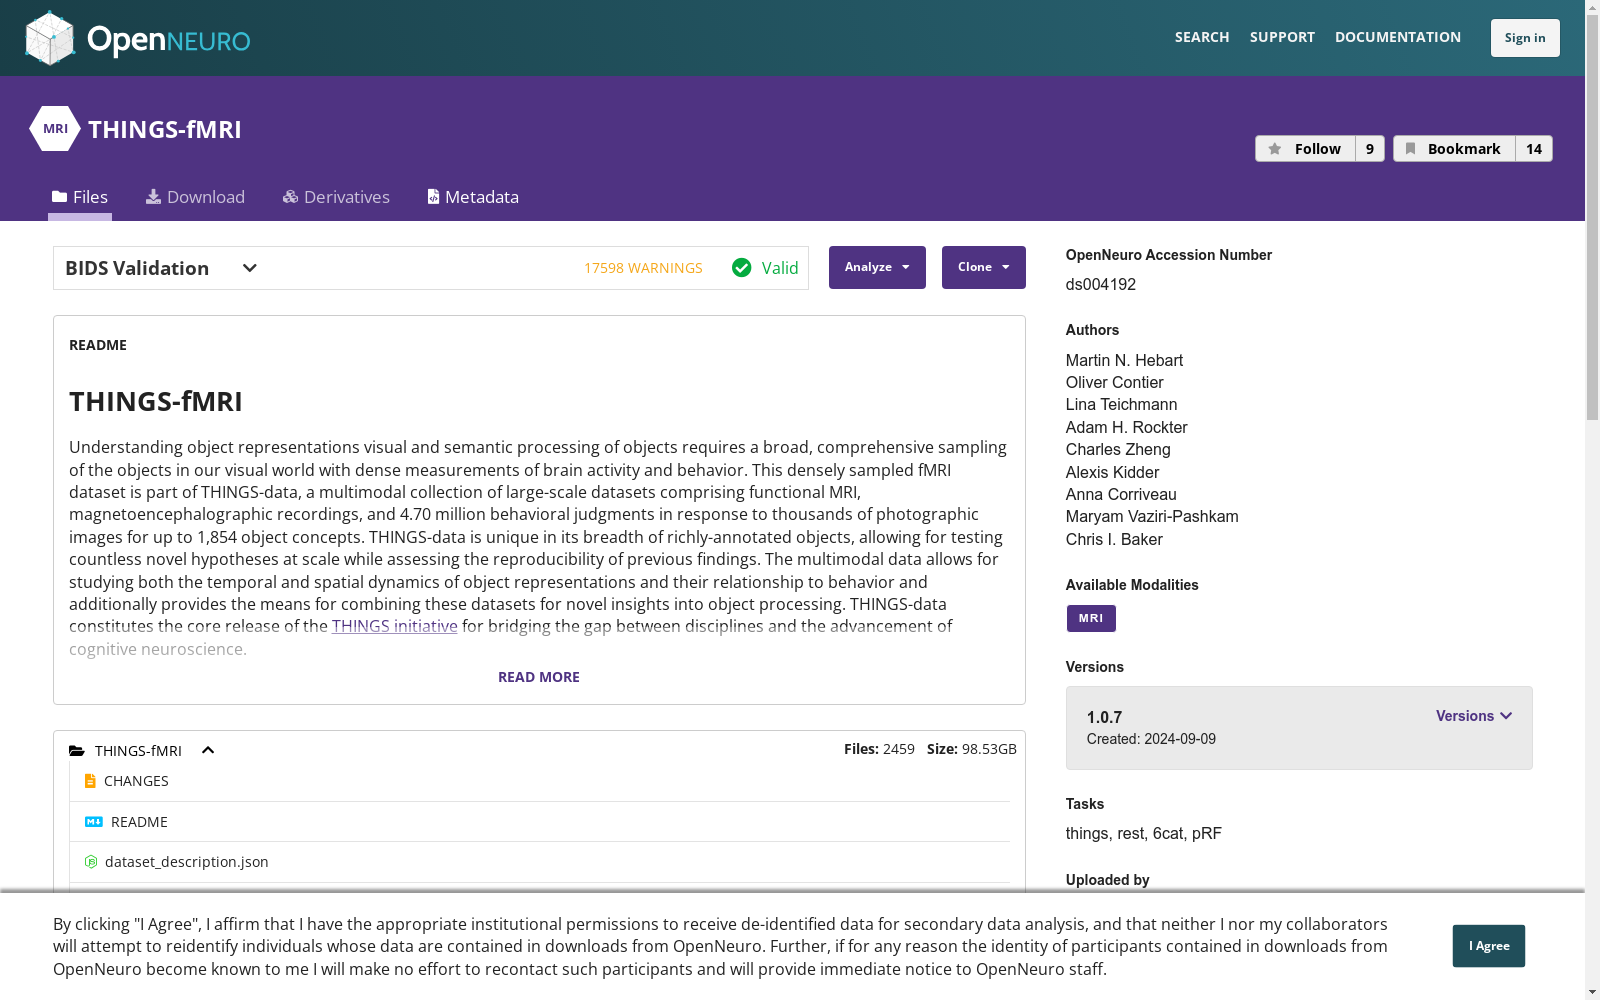
Task: Click author Adam H. Rockter
Action: pyautogui.click(x=1127, y=428)
